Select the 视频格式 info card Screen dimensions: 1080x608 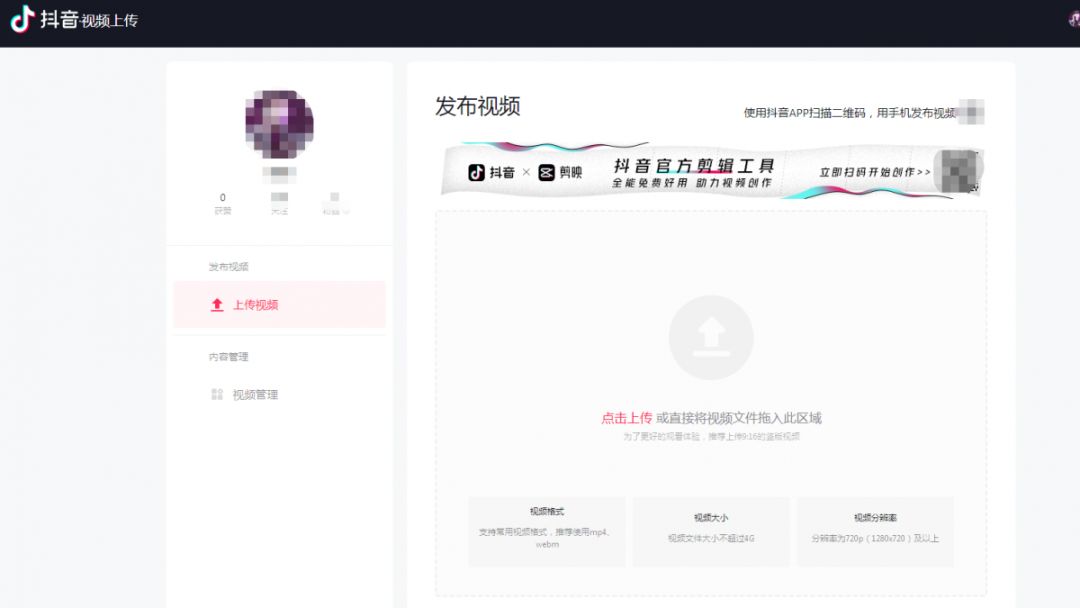coord(545,532)
